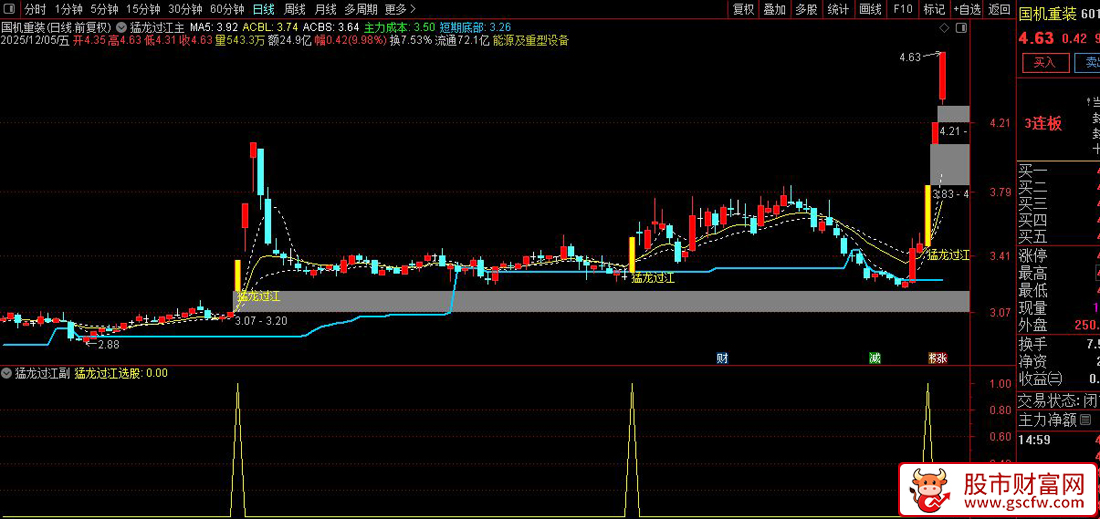This screenshot has width=1100, height=519.
Task: Switch to the 分时 chart tab
Action: click(x=34, y=9)
